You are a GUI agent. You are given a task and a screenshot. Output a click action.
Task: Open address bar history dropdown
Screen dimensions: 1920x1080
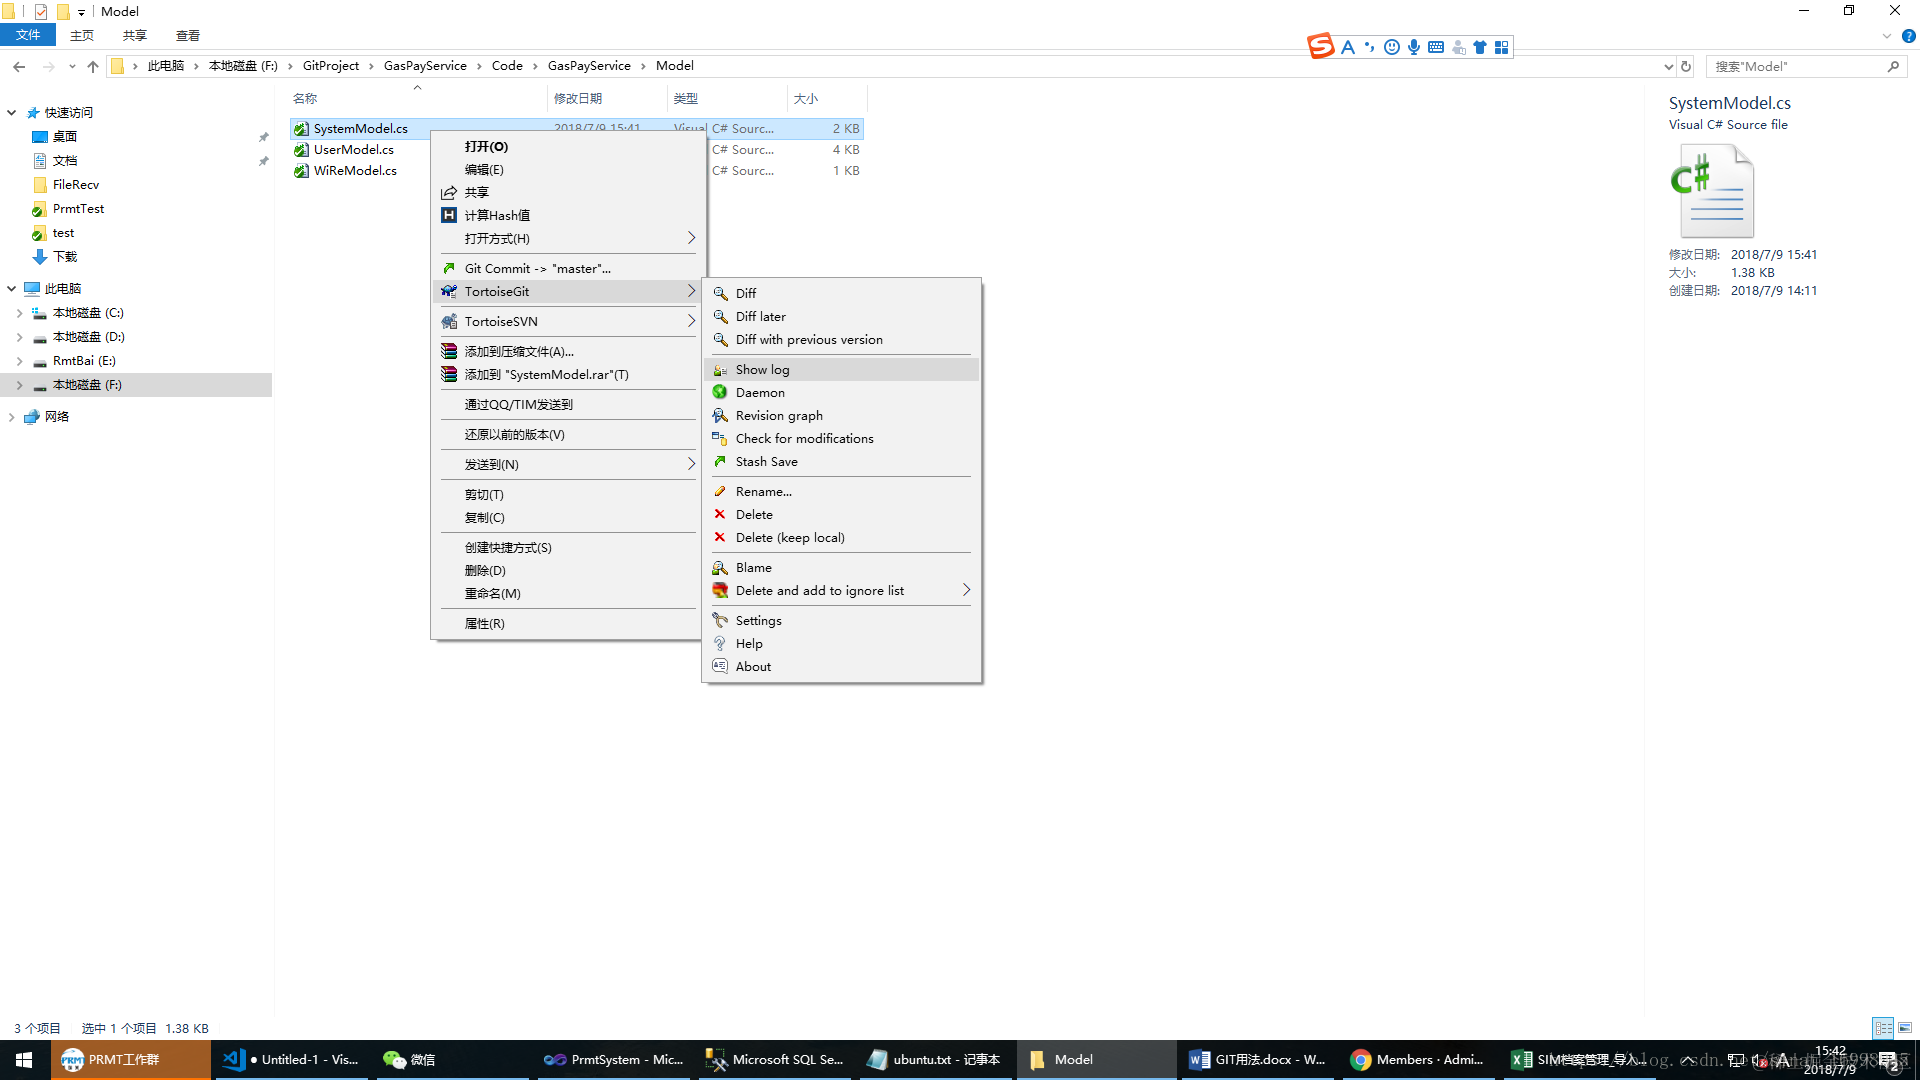pyautogui.click(x=1667, y=66)
